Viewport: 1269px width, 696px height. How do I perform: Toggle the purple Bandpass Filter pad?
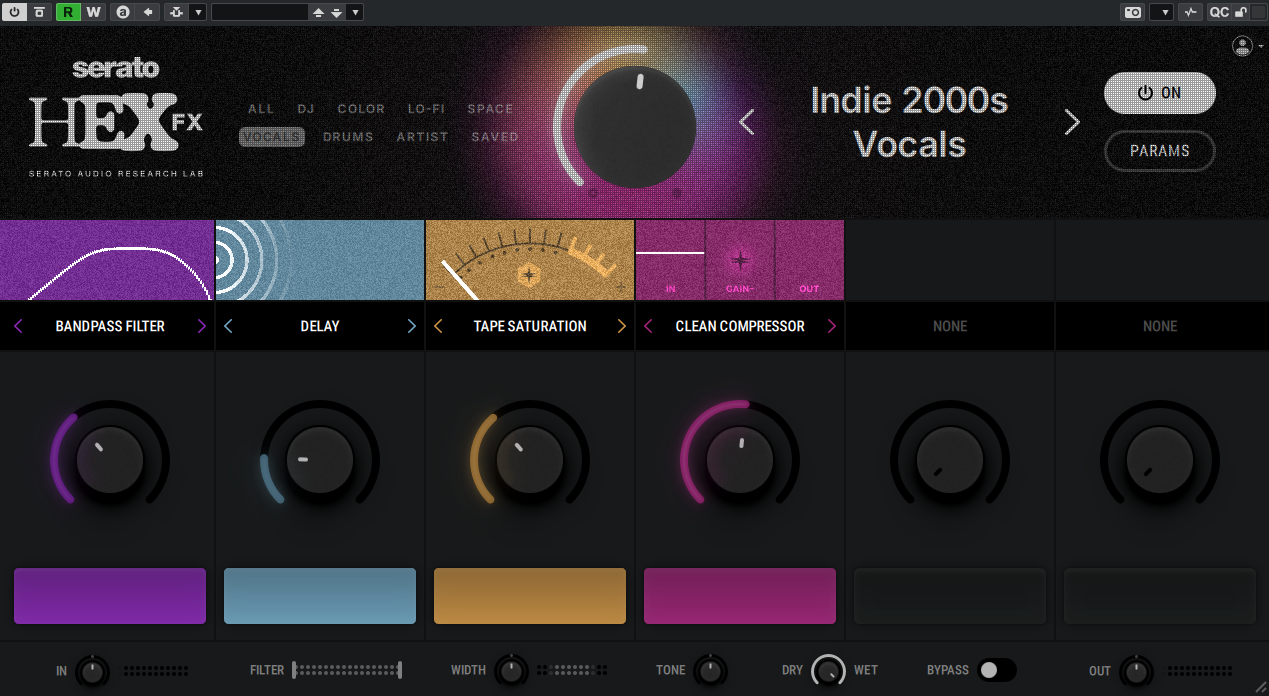[x=110, y=596]
